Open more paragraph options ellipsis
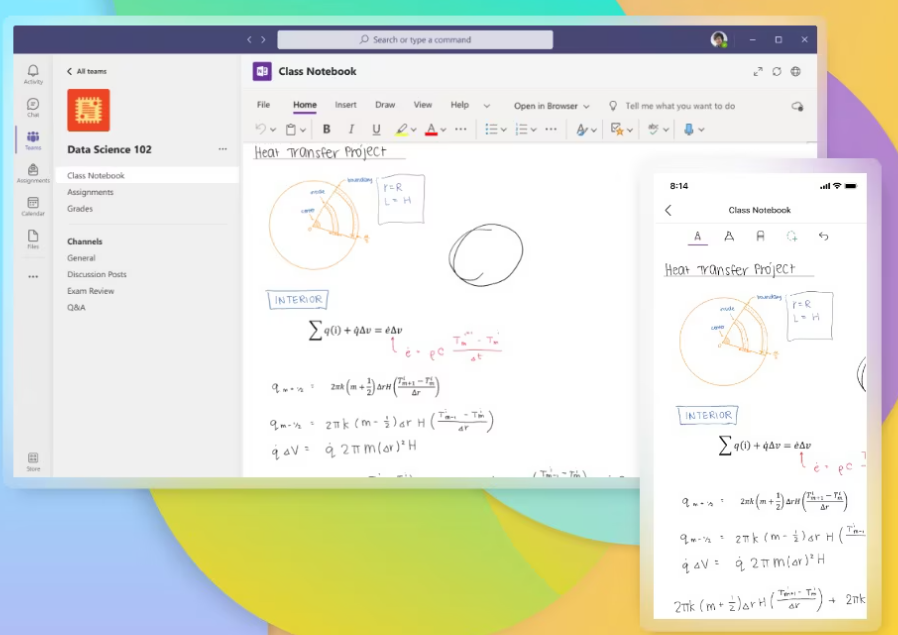This screenshot has width=898, height=635. (x=551, y=129)
